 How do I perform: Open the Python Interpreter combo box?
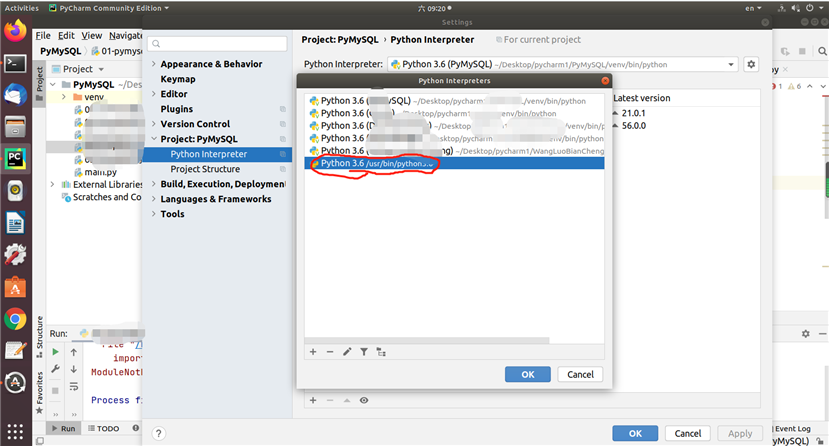pos(563,64)
